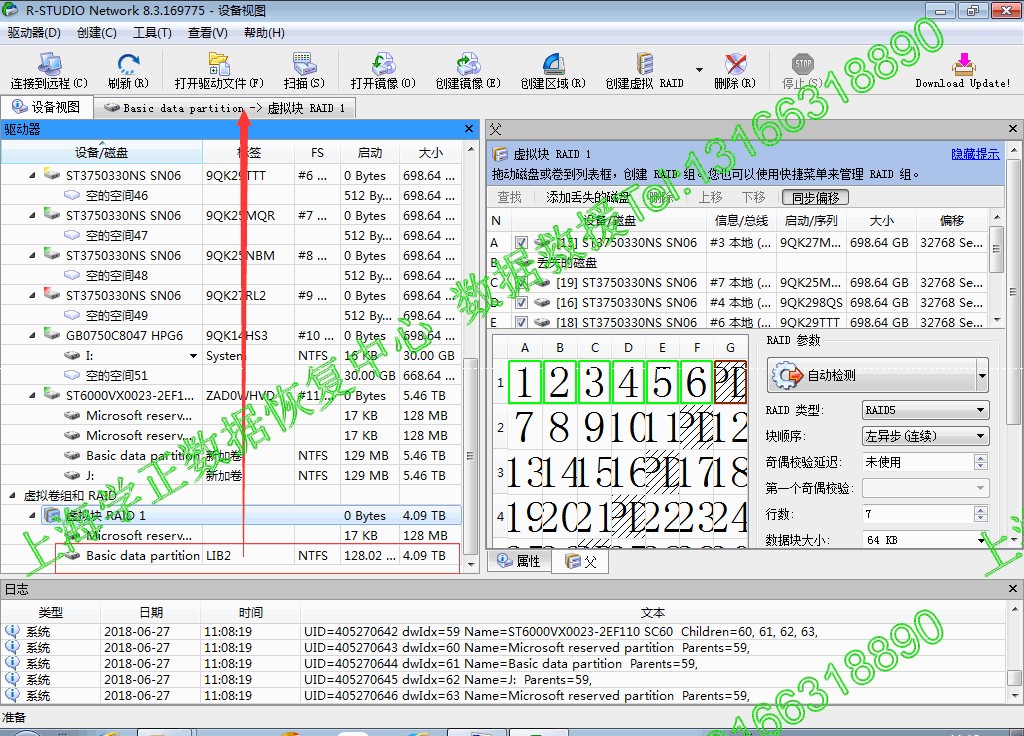Click the 大小 column header in drive list
Screen dimensions: 1024x736
coord(430,153)
